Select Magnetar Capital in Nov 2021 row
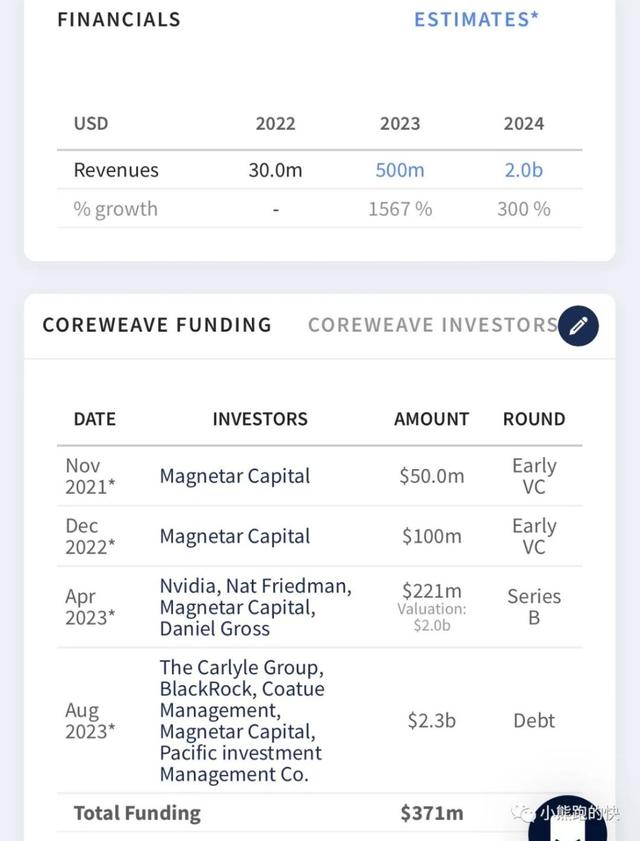 235,476
